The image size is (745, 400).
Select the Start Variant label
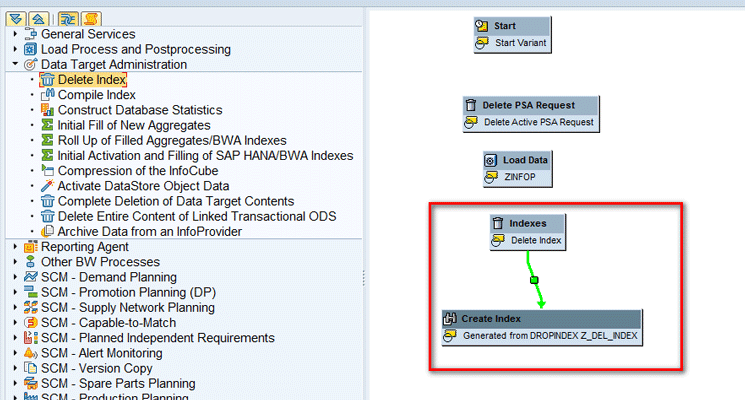520,43
